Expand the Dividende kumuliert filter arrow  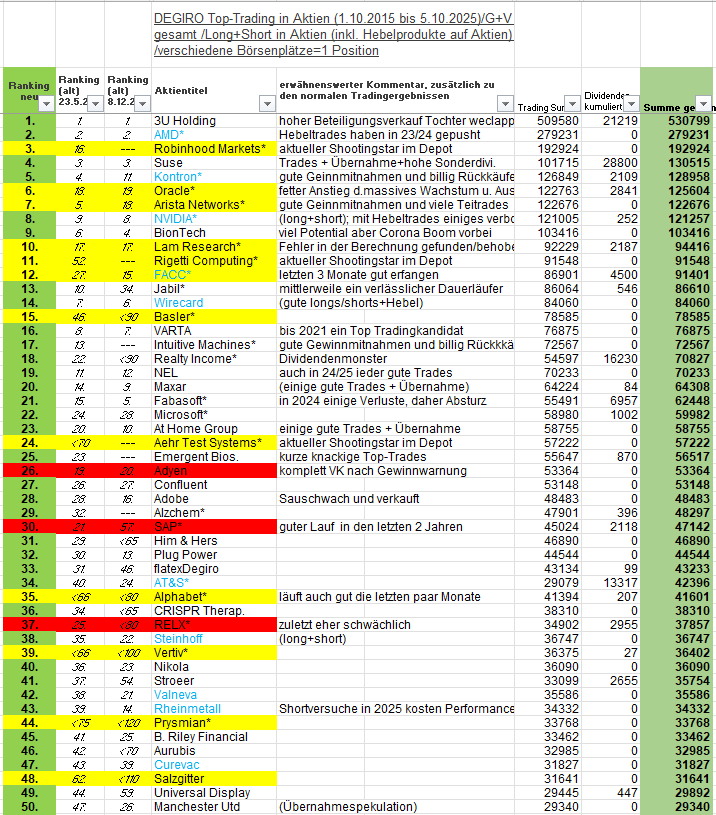point(630,104)
